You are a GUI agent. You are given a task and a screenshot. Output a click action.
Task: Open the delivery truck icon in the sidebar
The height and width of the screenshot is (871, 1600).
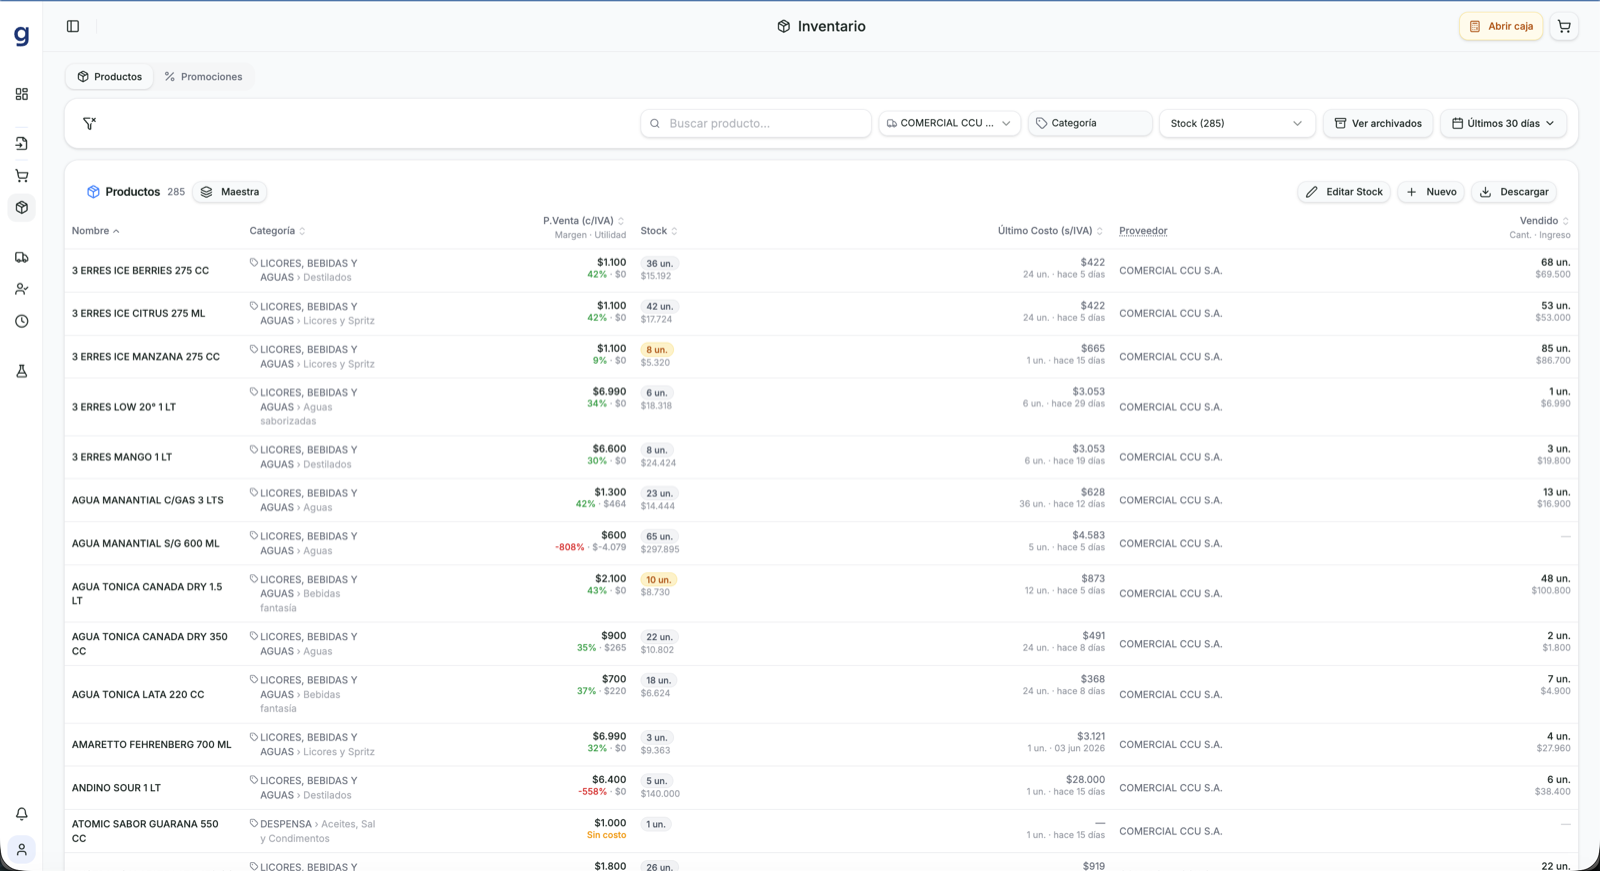pyautogui.click(x=21, y=257)
